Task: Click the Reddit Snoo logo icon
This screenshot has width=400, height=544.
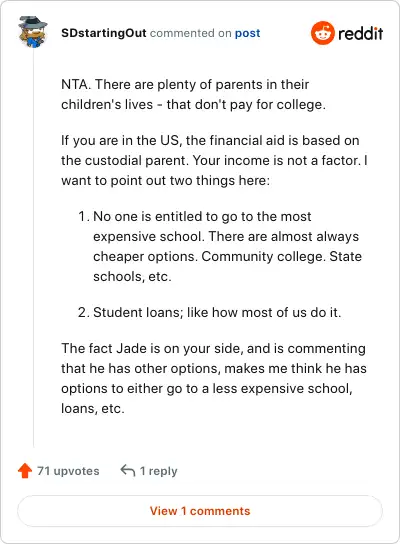Action: (x=323, y=33)
